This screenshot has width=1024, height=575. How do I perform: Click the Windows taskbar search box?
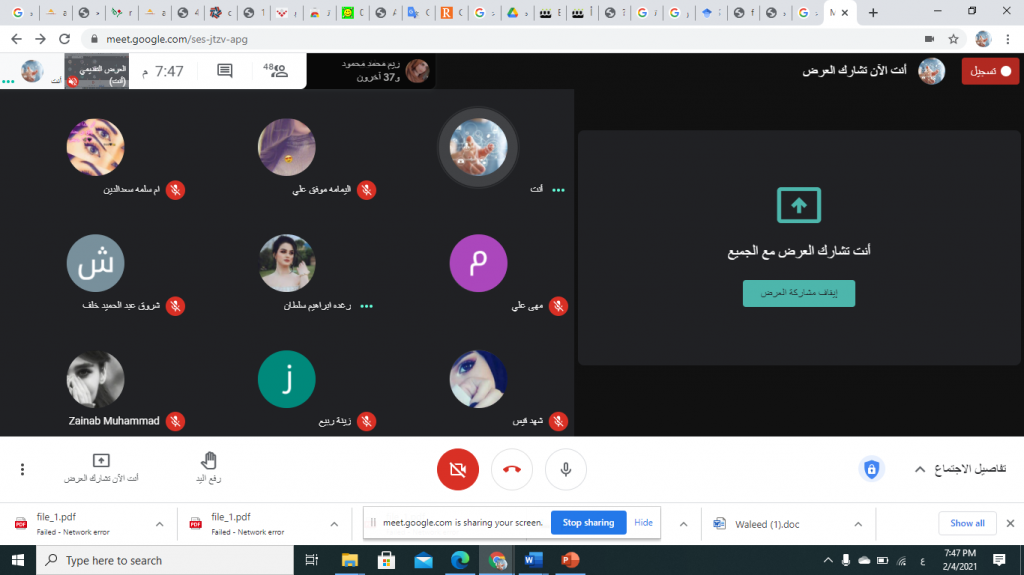165,560
